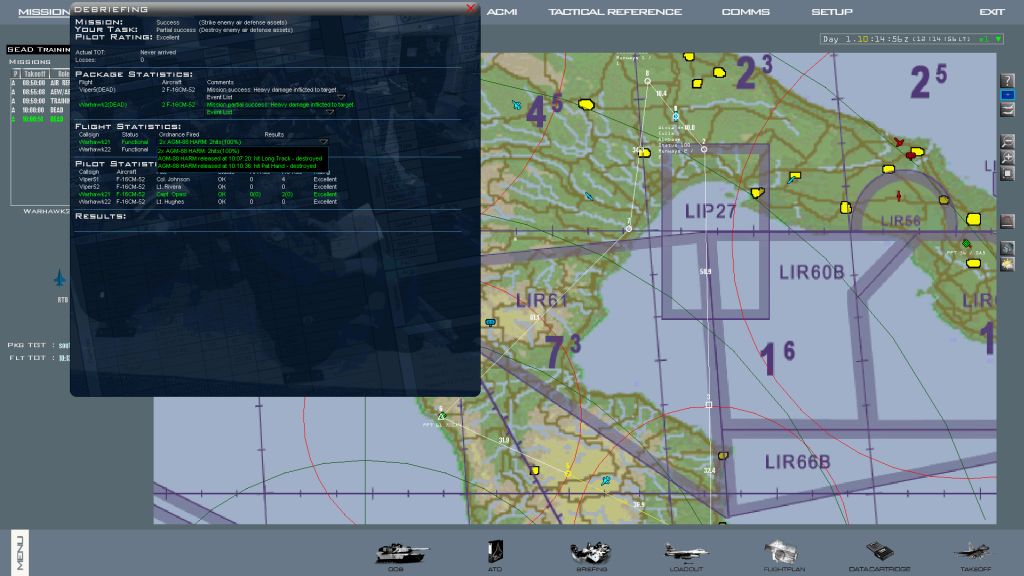
Task: Click the blue aircraft icon on left panel
Action: point(59,278)
